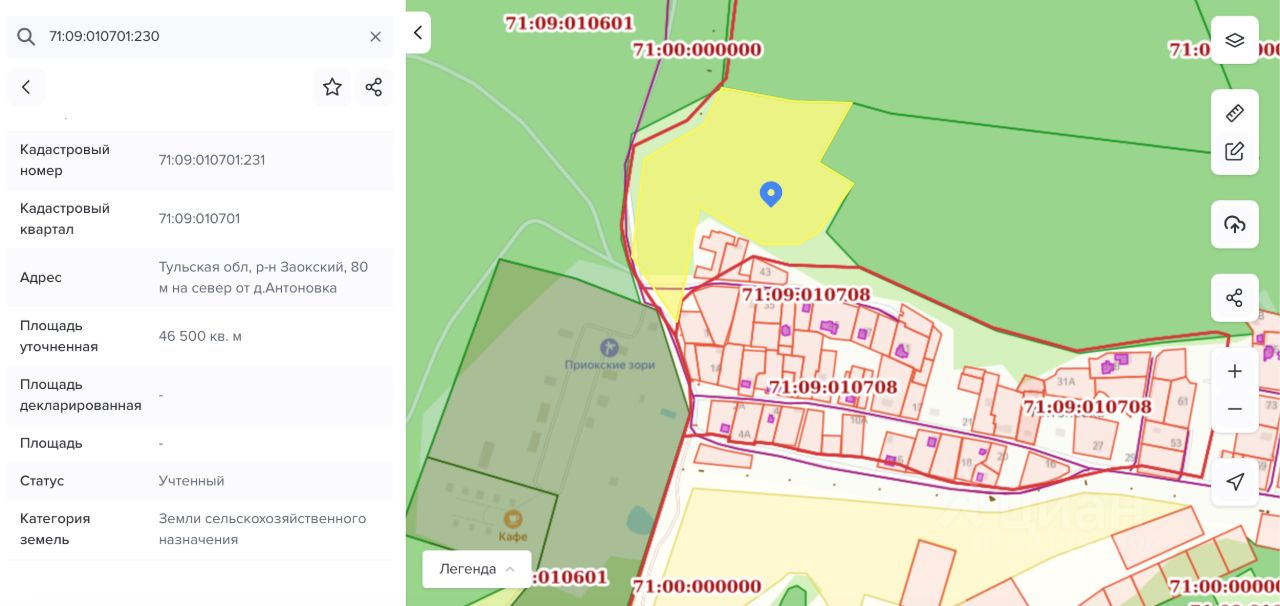
Task: Zoom in with the plus button
Action: click(1234, 371)
